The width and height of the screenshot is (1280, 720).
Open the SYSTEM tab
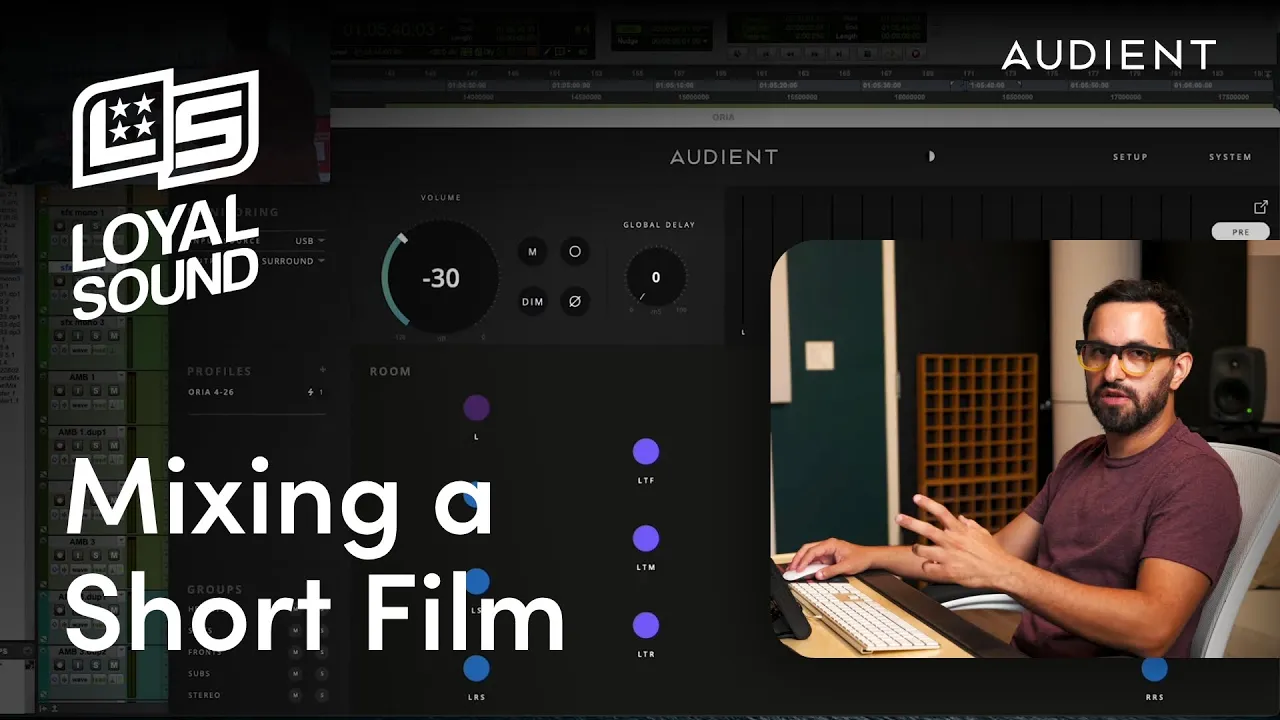click(1230, 157)
